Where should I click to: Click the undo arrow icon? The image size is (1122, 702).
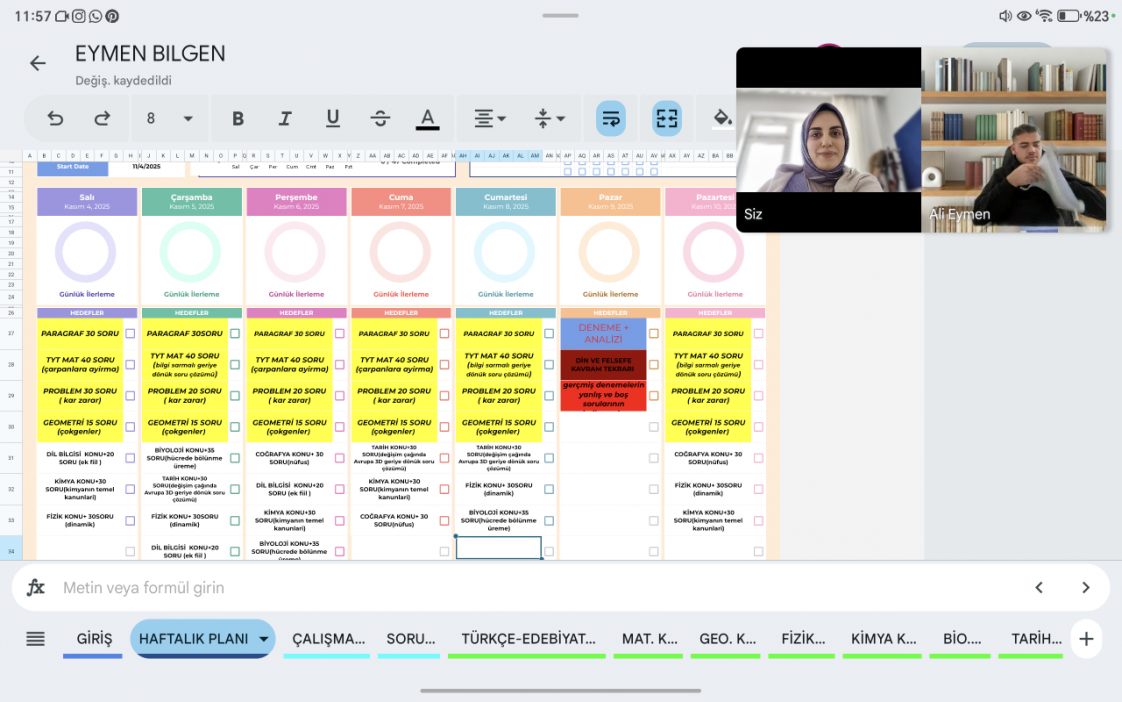[x=55, y=119]
